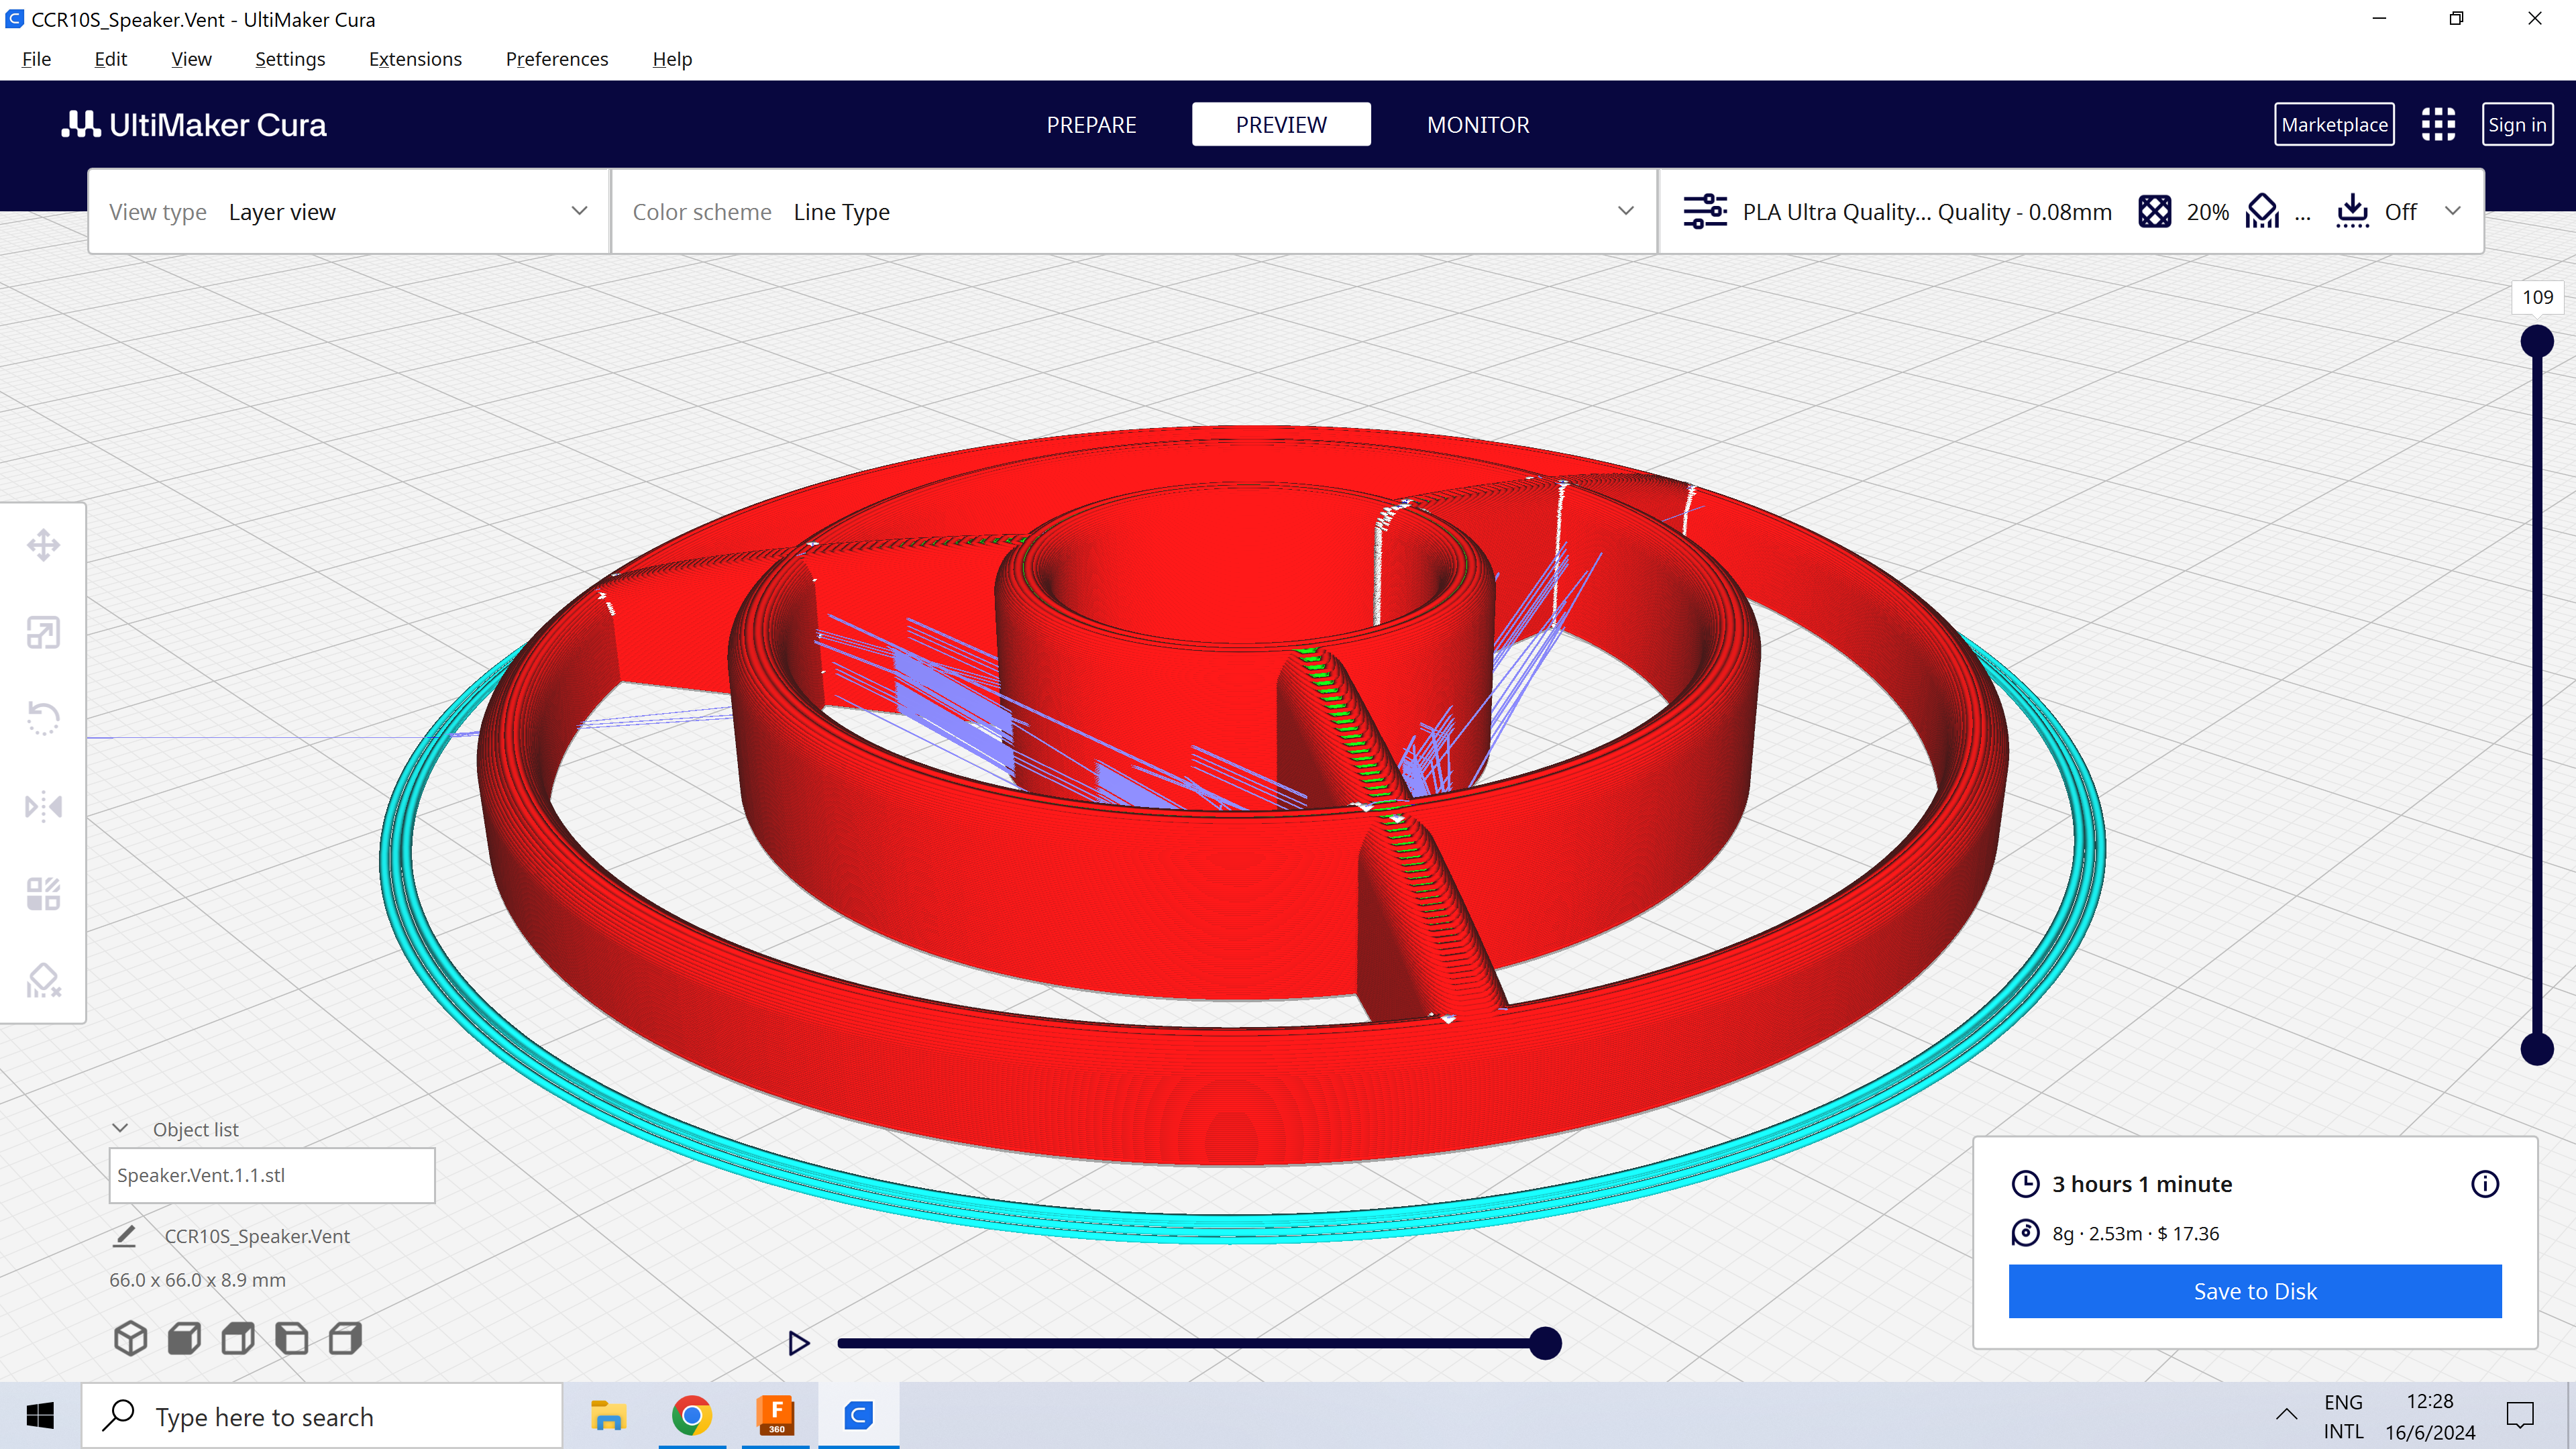Click the Cura taskbar icon
This screenshot has width=2576, height=1449.
859,1416
